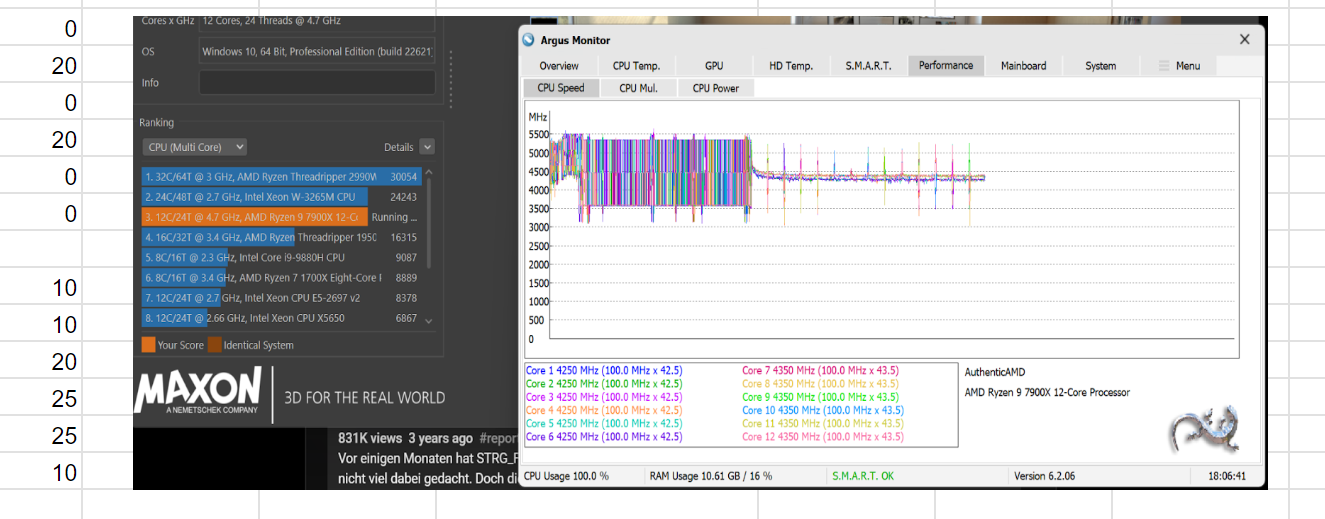Click the AuthenticAMD vendor label
This screenshot has height=519, width=1325.
click(995, 372)
